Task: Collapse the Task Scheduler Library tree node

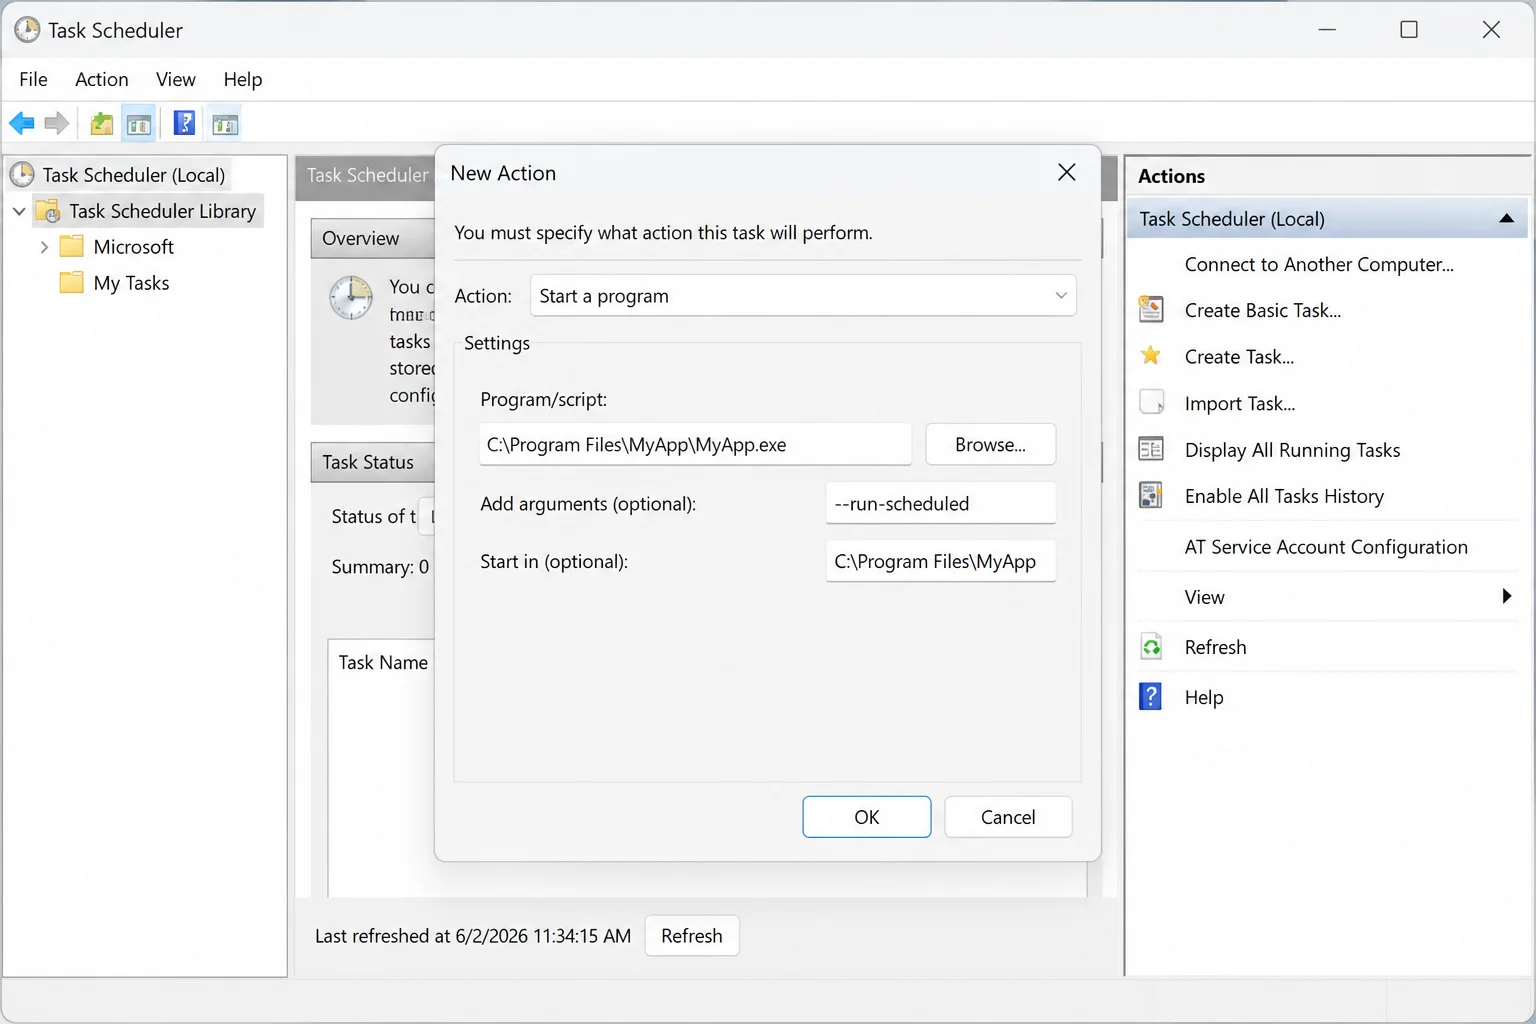Action: [19, 211]
